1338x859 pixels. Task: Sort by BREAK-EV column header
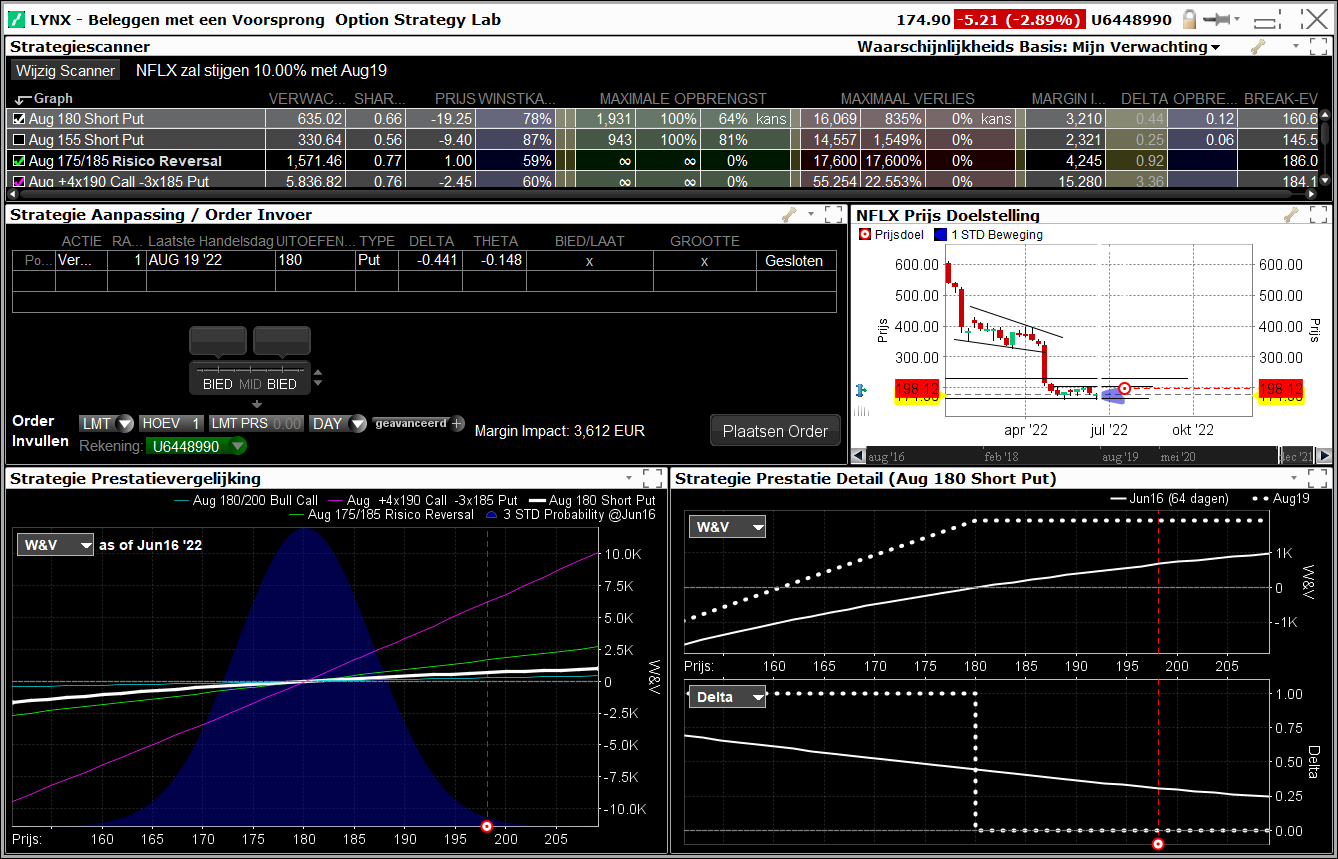[x=1281, y=99]
